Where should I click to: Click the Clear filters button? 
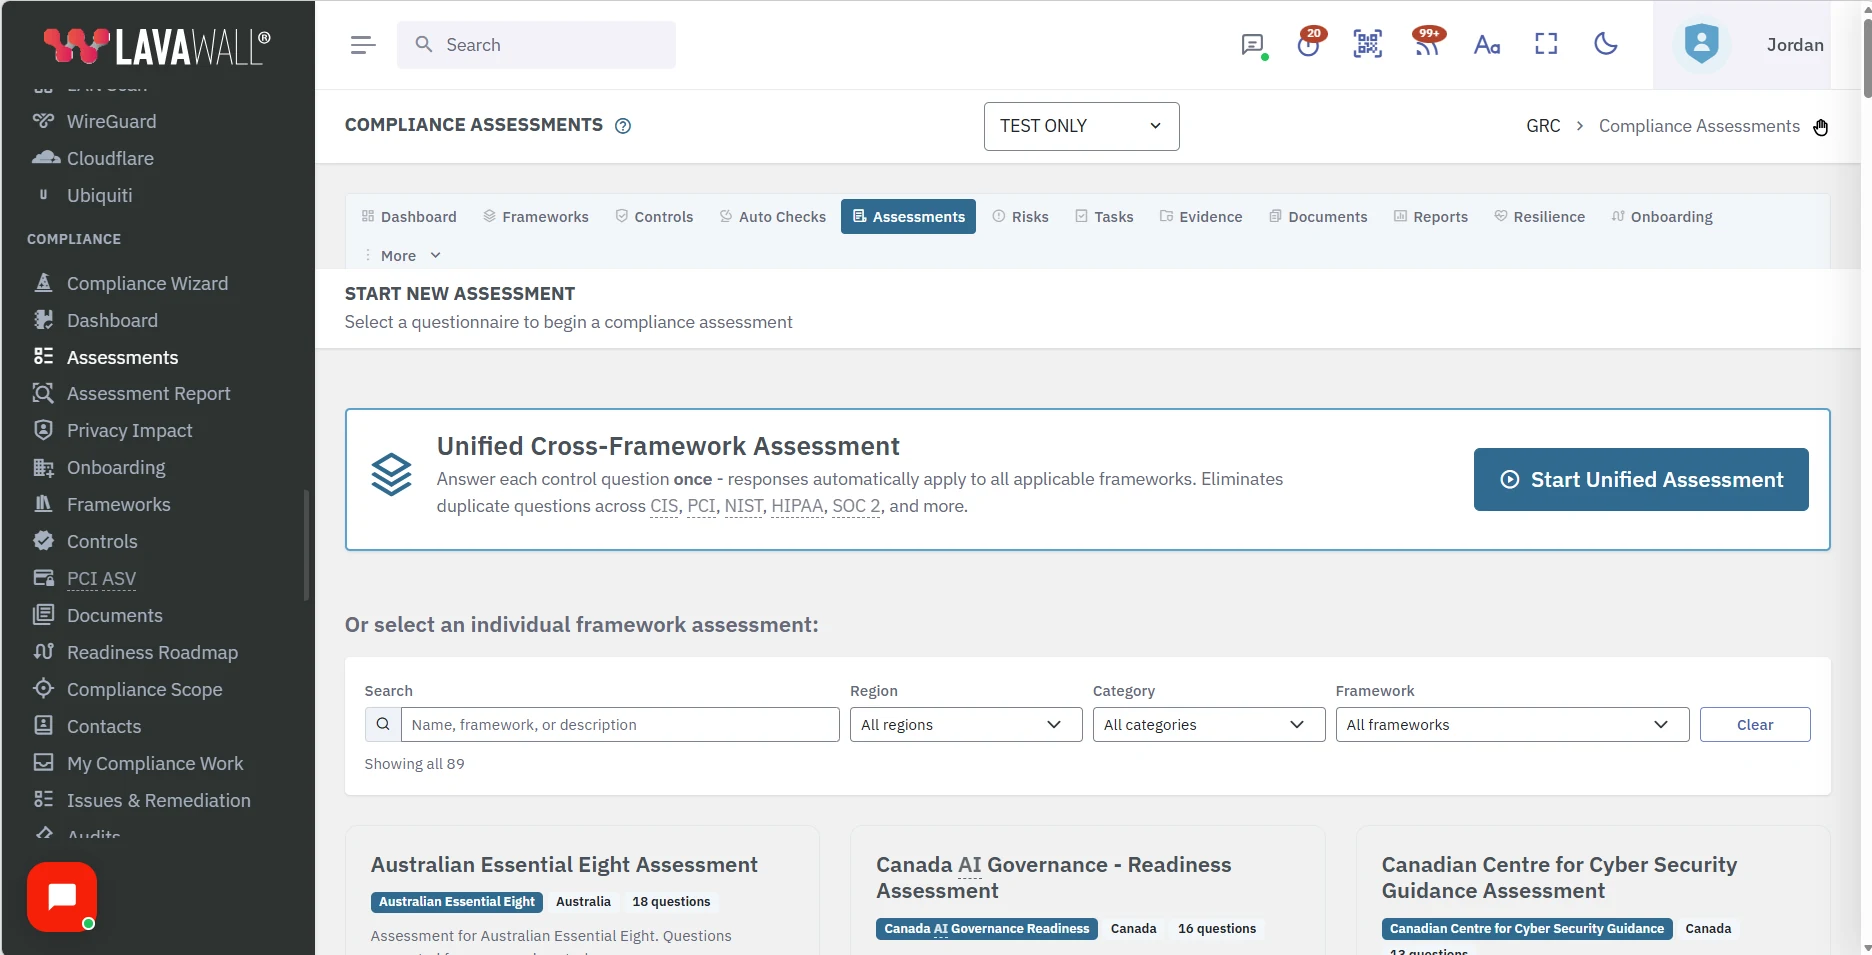pos(1755,724)
